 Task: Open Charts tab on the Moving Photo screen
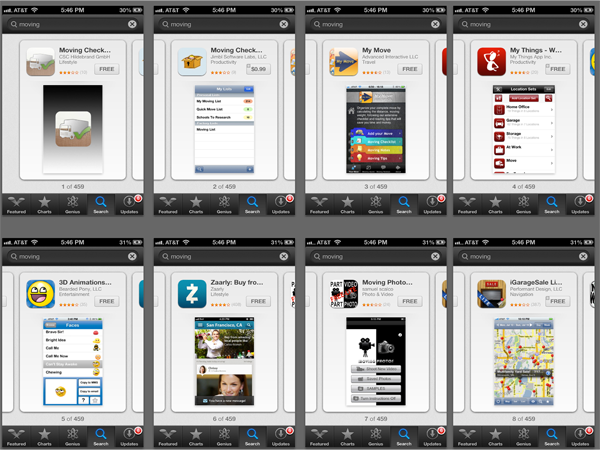[x=347, y=437]
